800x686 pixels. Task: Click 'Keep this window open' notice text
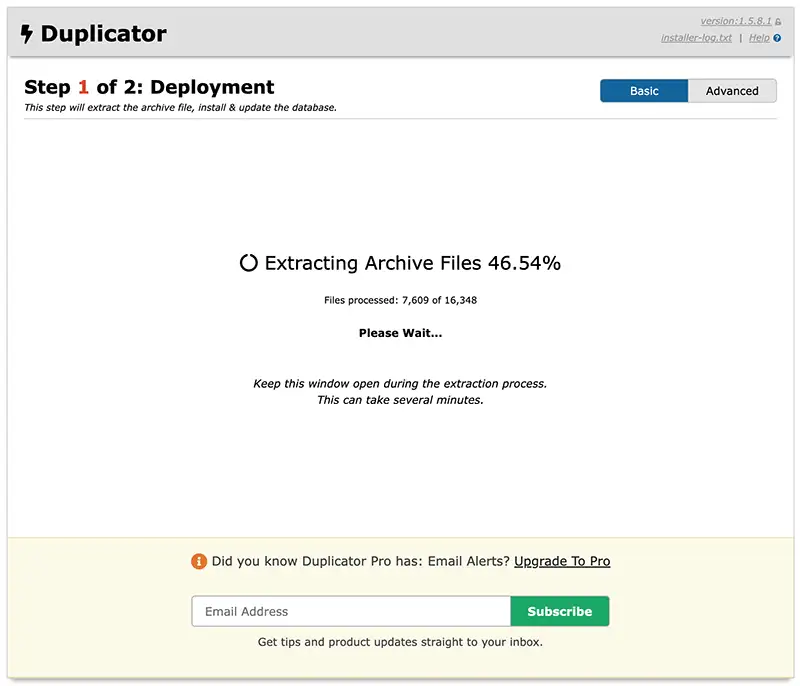(x=400, y=384)
